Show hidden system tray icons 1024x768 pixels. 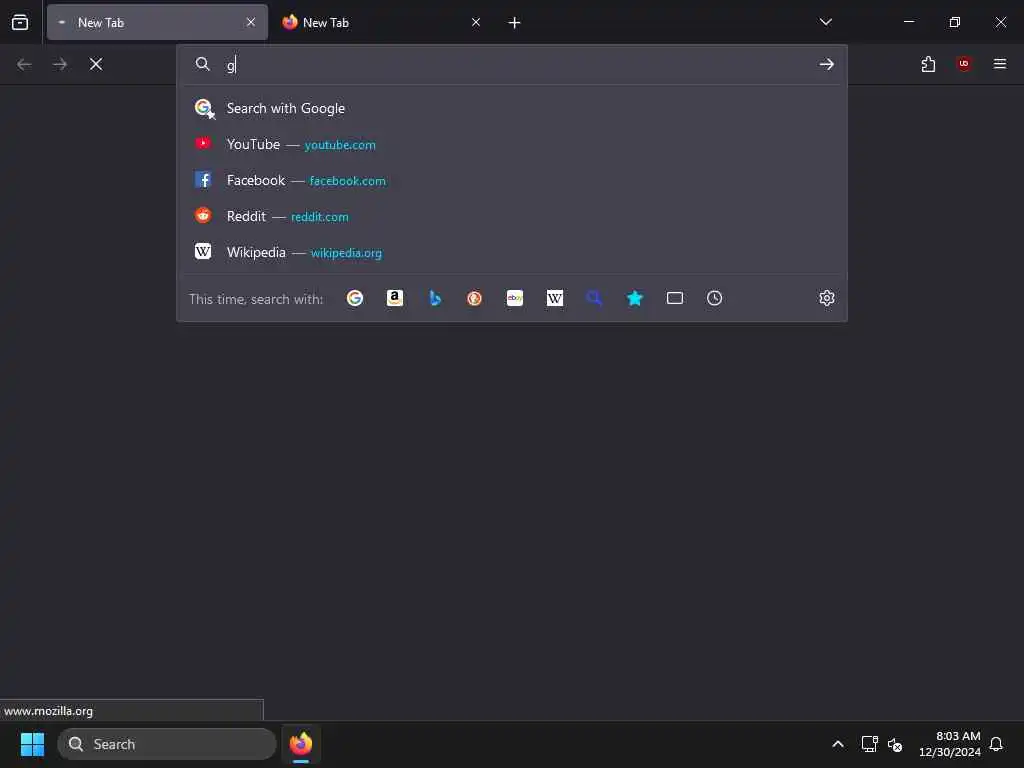(x=838, y=744)
